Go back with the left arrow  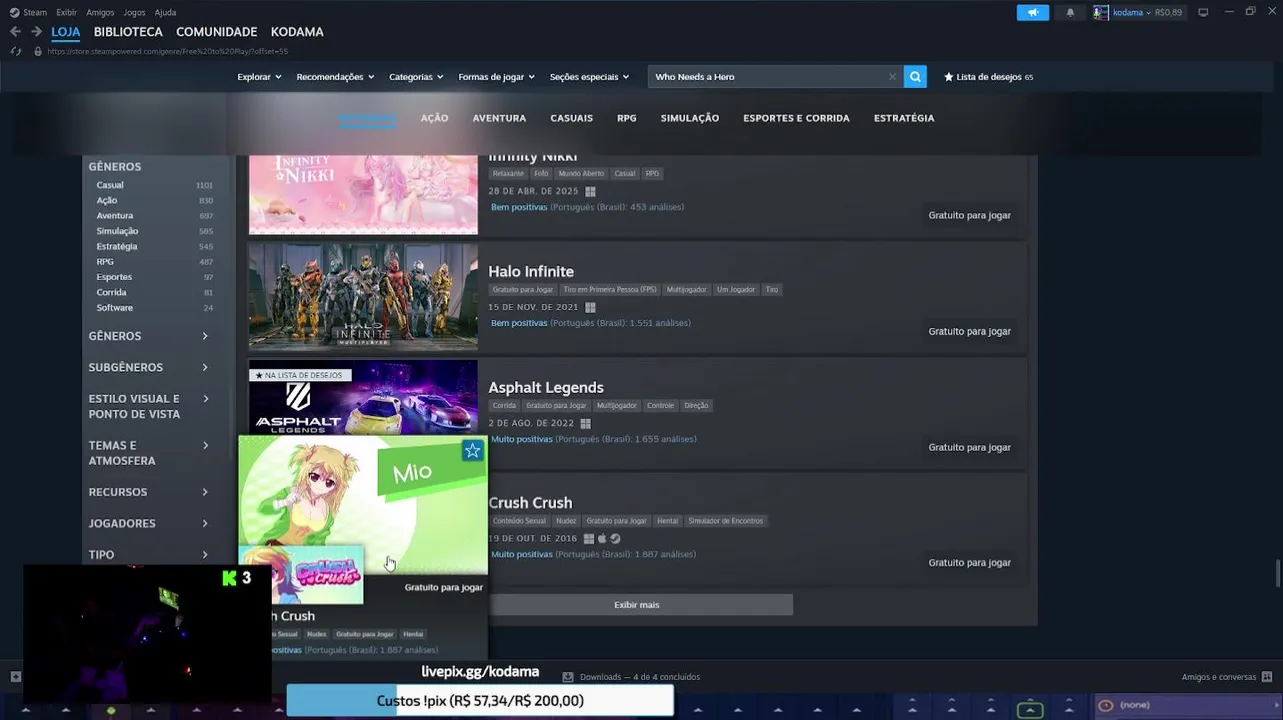(x=15, y=32)
